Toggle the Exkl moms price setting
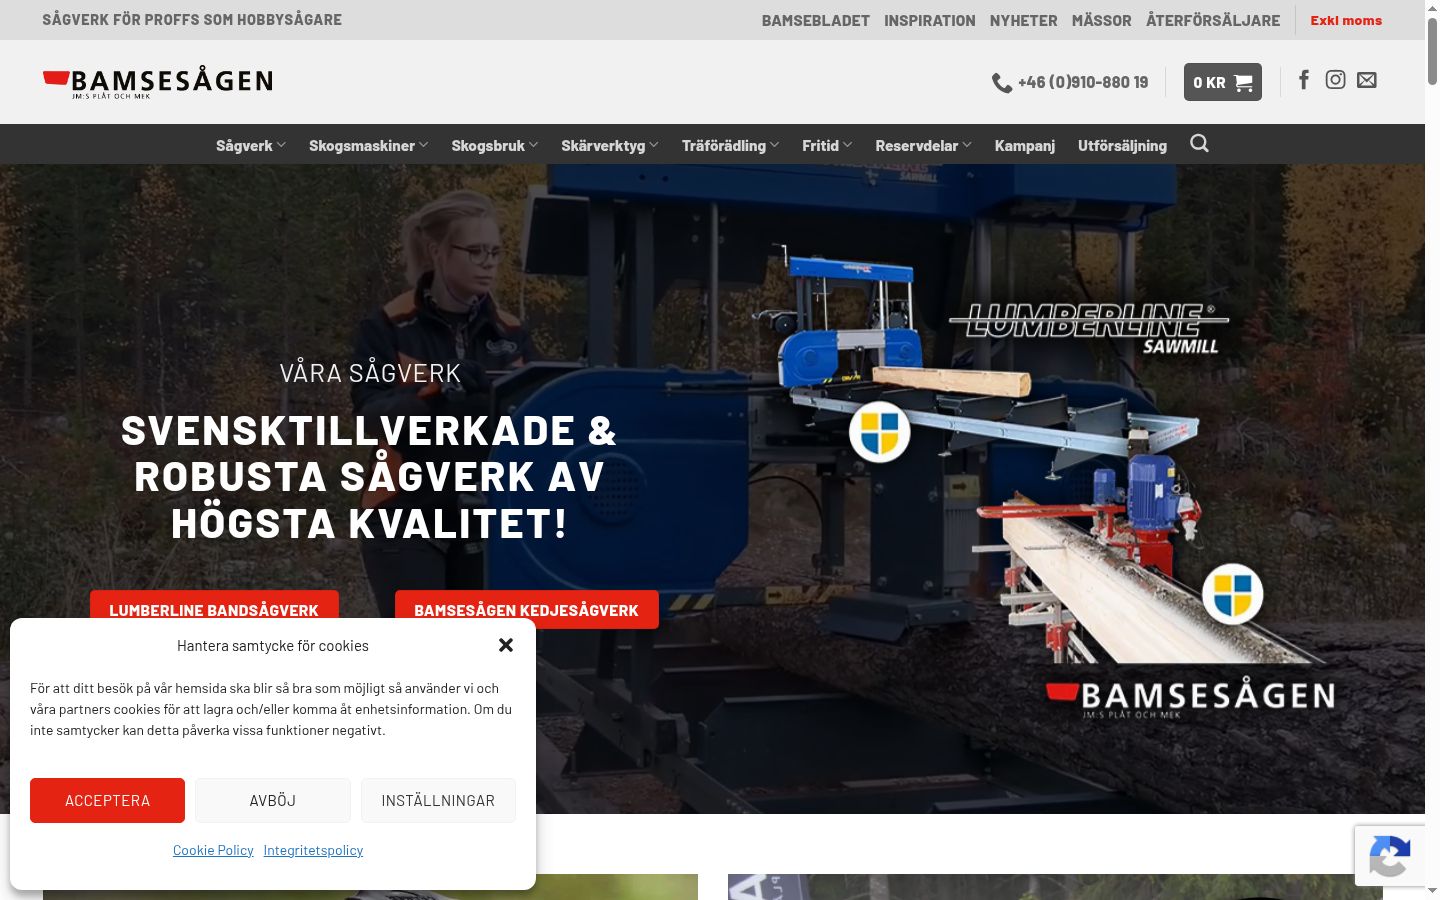1440x900 pixels. 1346,20
